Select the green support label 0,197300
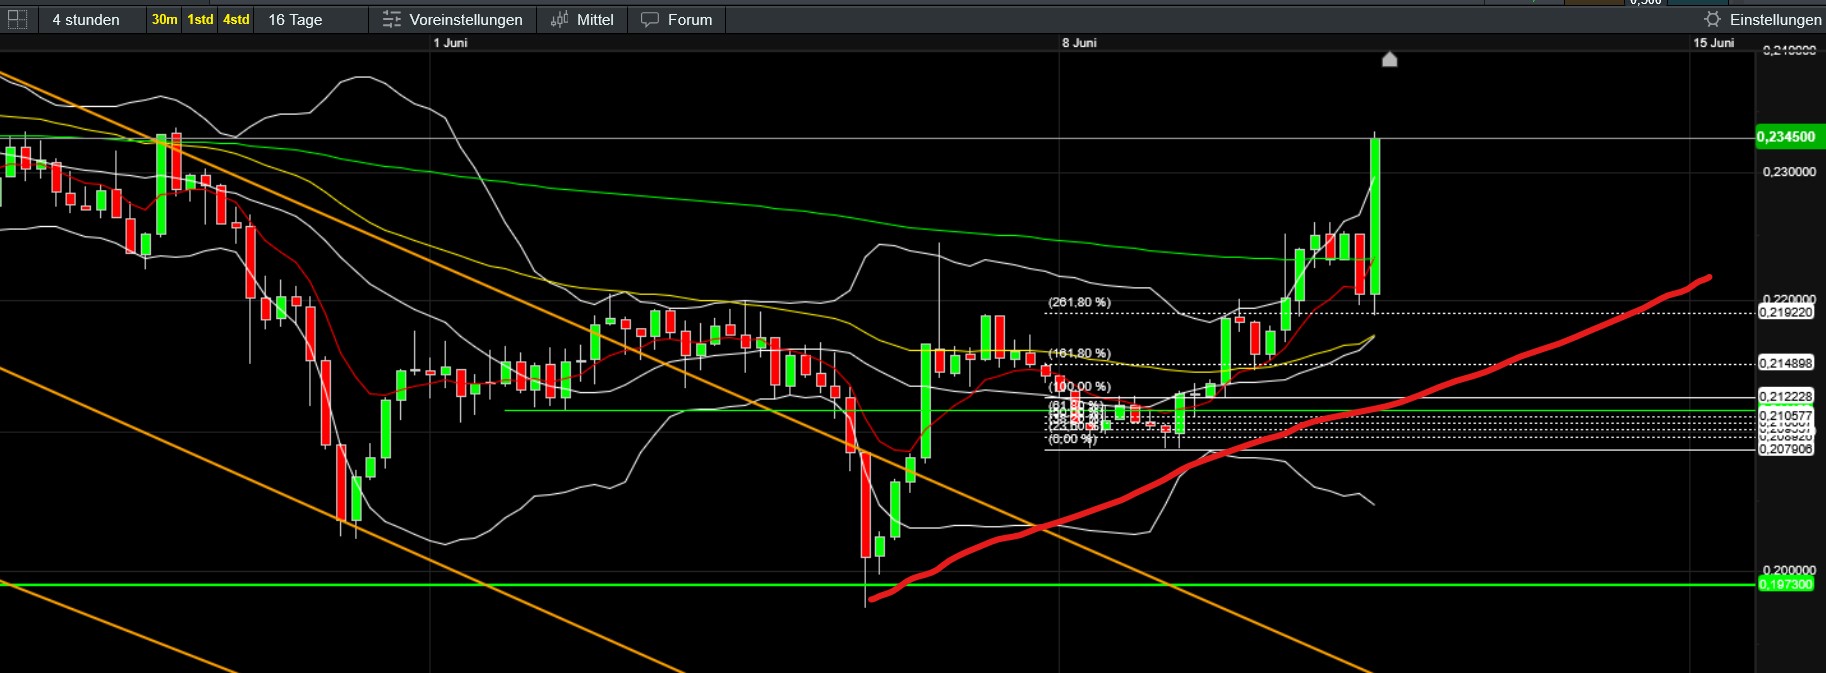The height and width of the screenshot is (673, 1826). [1786, 584]
